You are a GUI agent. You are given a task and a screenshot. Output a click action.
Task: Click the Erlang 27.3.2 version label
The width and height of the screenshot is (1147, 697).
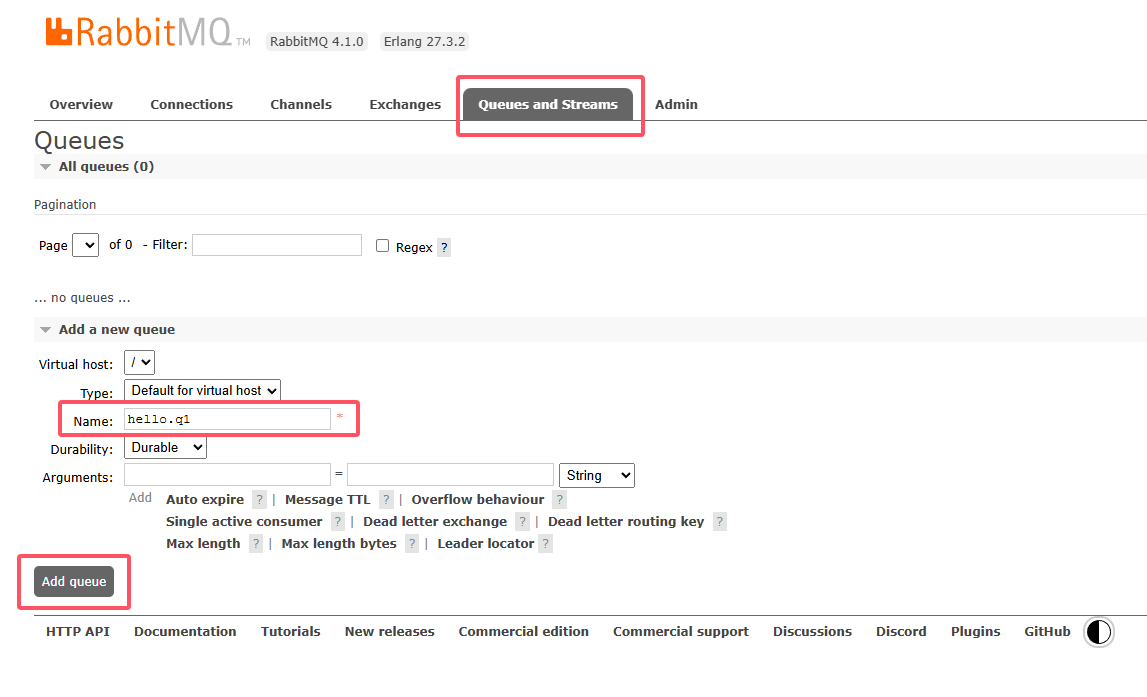click(424, 42)
